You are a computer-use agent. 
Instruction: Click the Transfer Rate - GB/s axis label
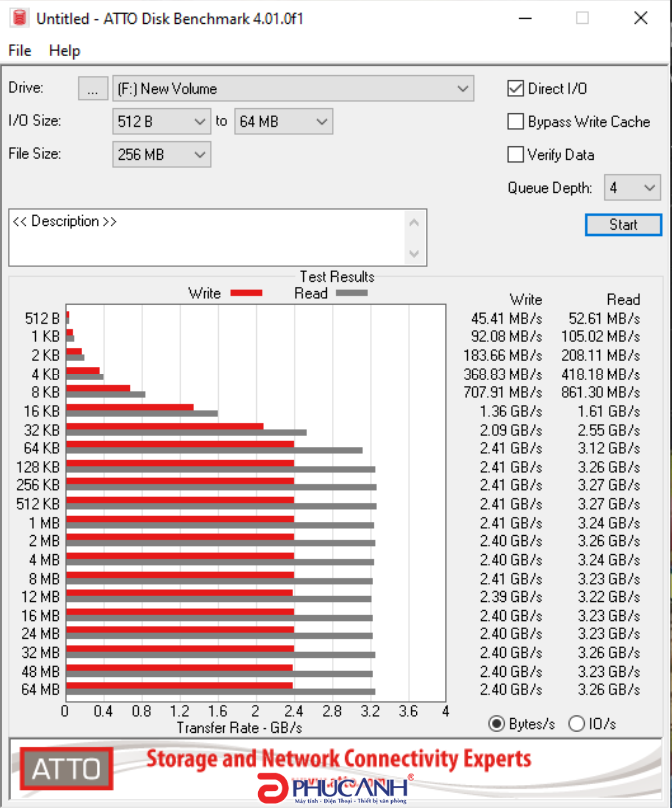pyautogui.click(x=240, y=728)
